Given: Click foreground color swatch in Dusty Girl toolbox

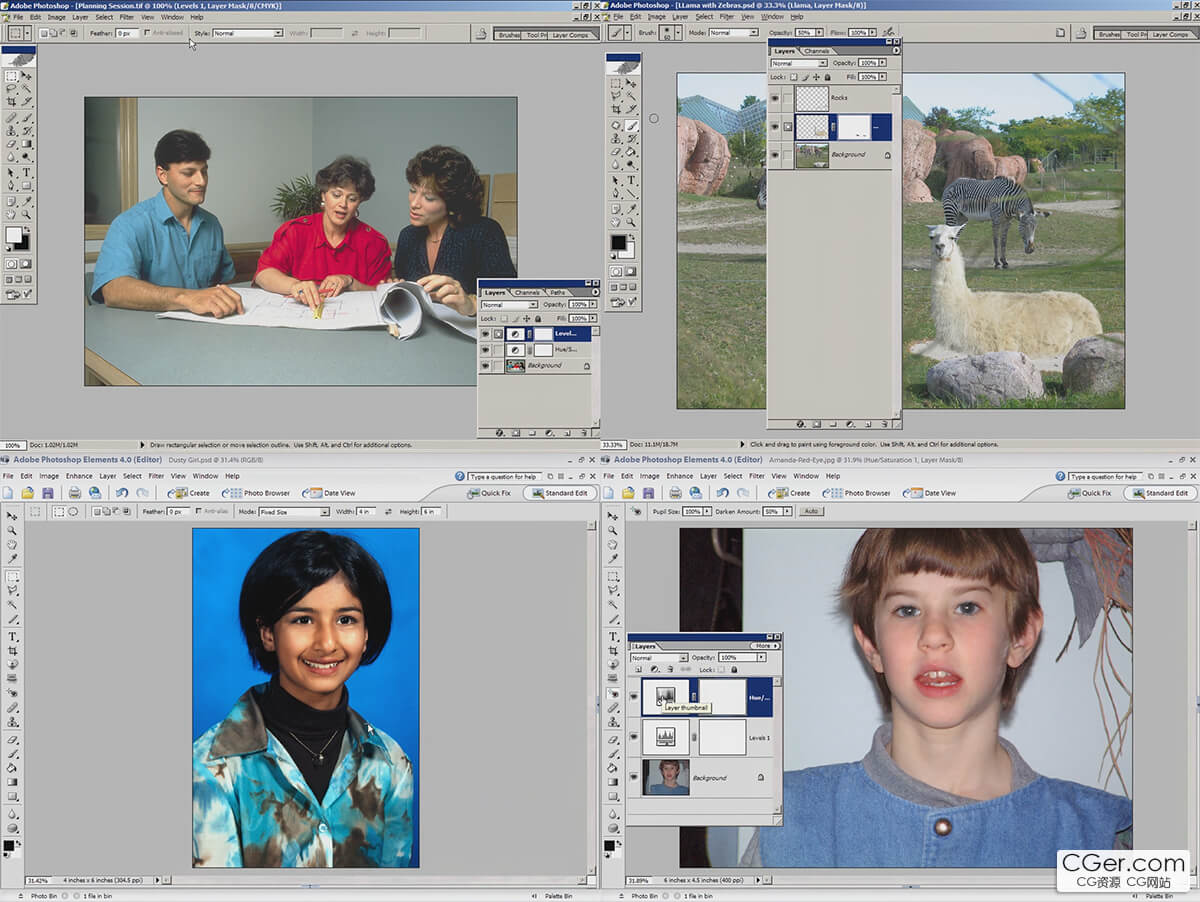Looking at the screenshot, I should (9, 844).
